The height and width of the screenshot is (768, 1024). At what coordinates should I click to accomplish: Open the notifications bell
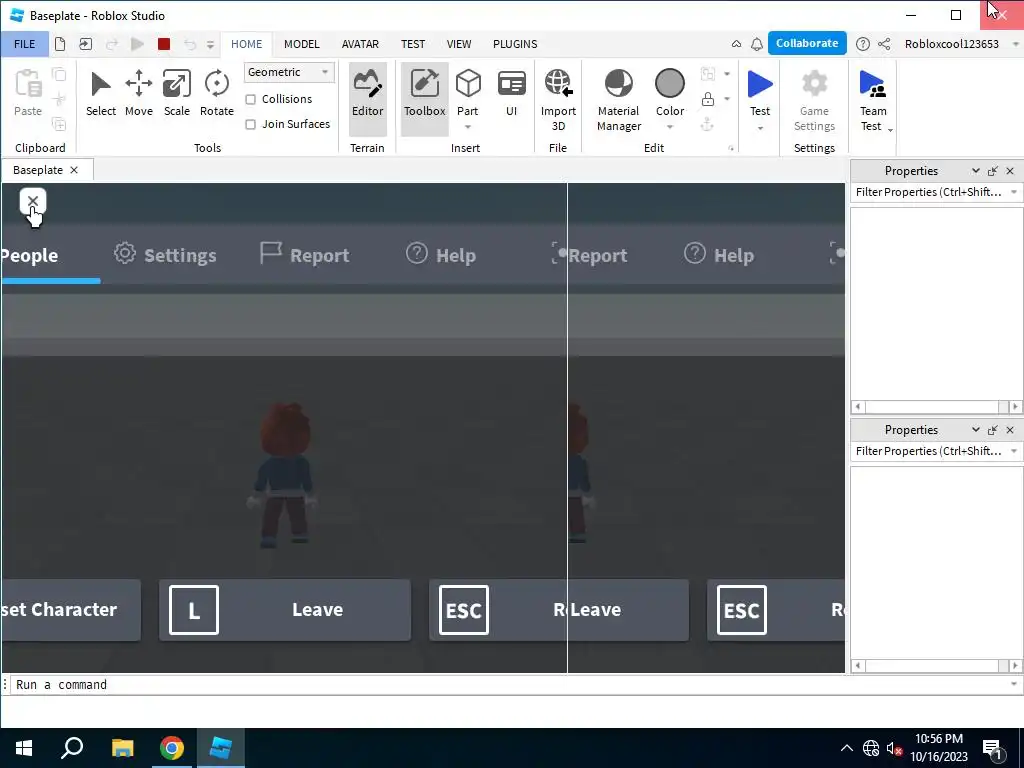coord(757,44)
